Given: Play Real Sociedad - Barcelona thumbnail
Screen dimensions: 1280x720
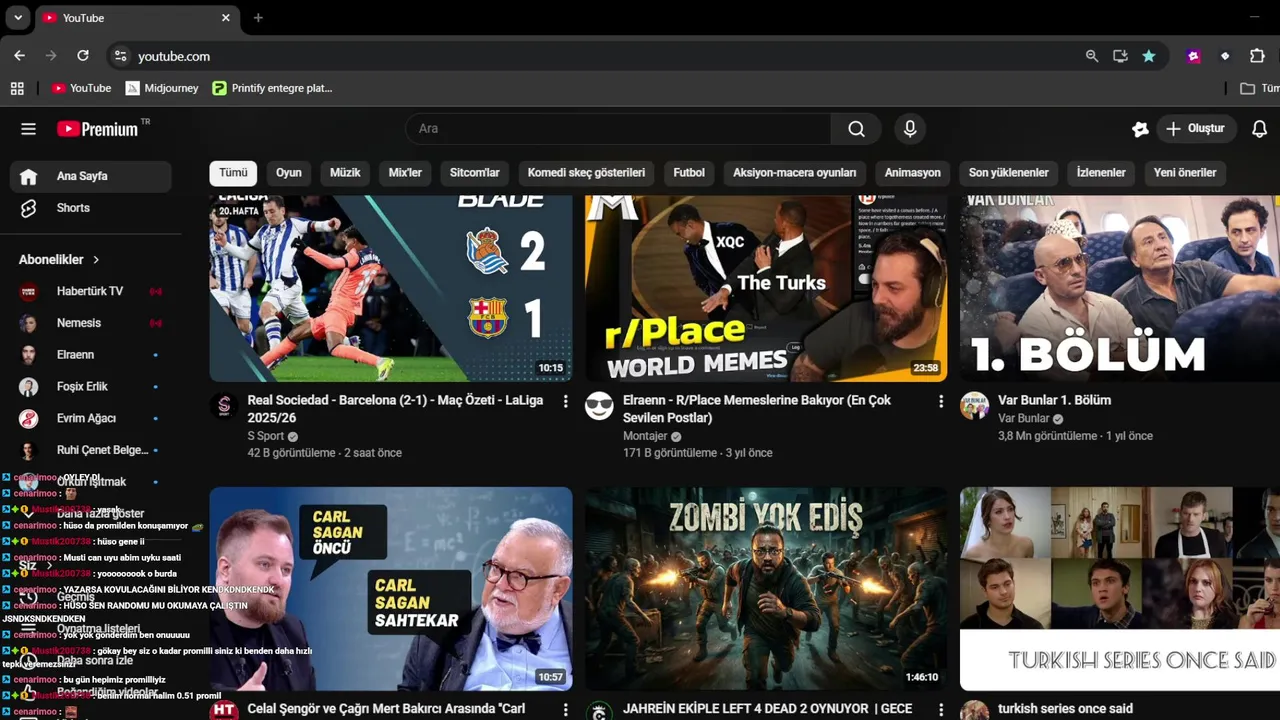Looking at the screenshot, I should [391, 288].
